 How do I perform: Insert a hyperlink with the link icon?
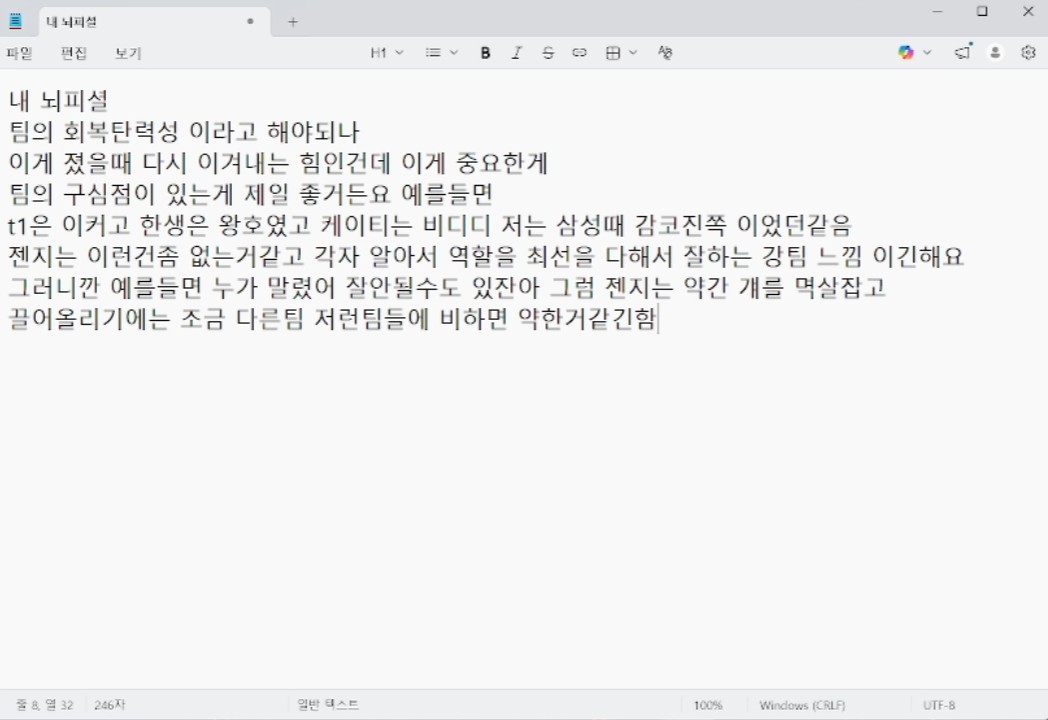(x=579, y=53)
